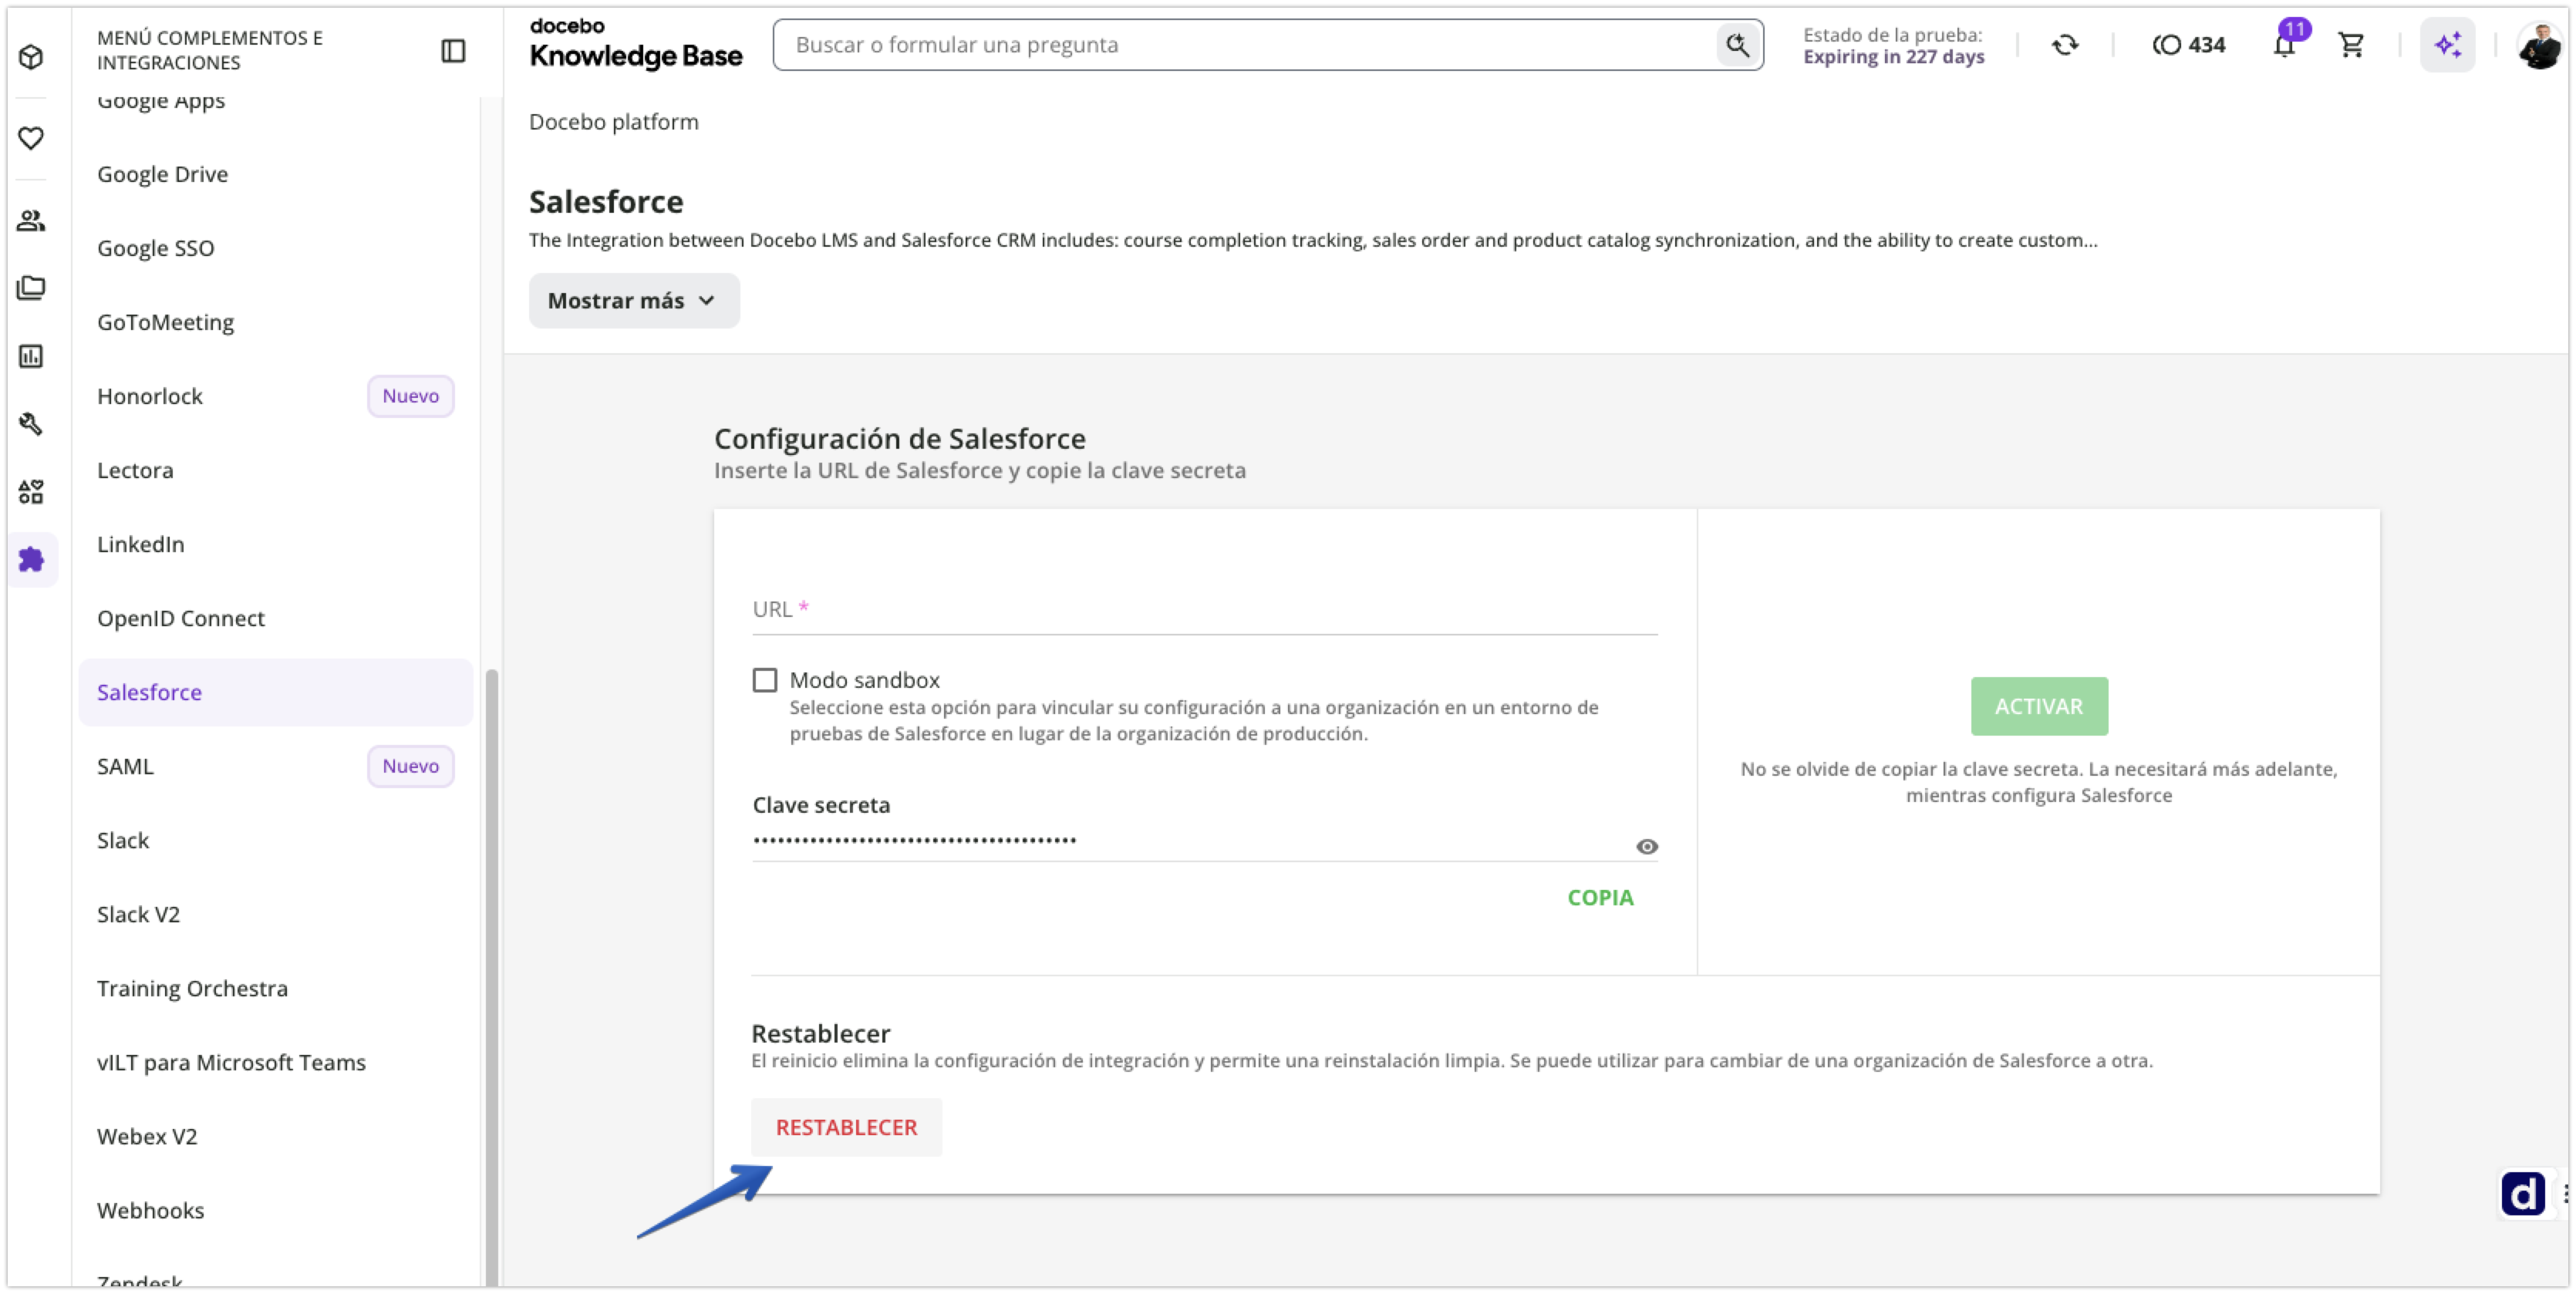Viewport: 2576px width, 1294px height.
Task: Select the purple puzzle integrations icon
Action: click(32, 559)
